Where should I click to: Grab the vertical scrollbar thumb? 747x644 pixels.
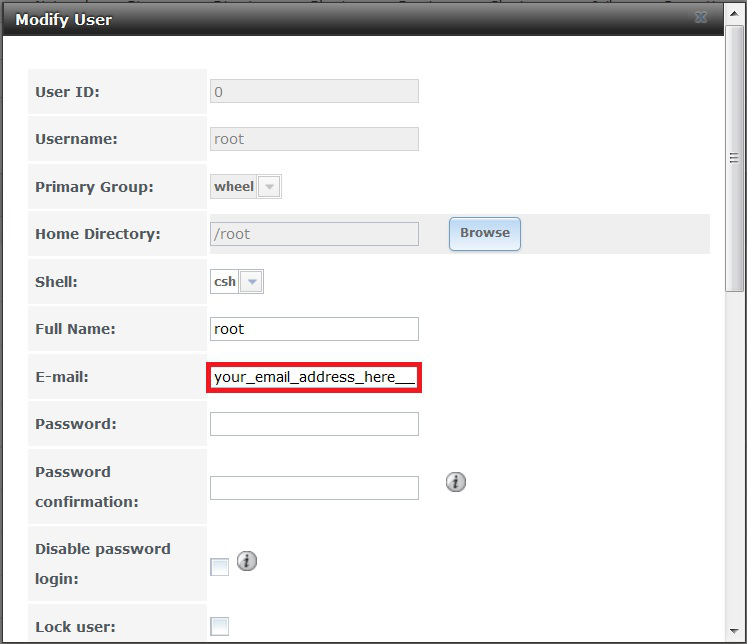point(734,160)
